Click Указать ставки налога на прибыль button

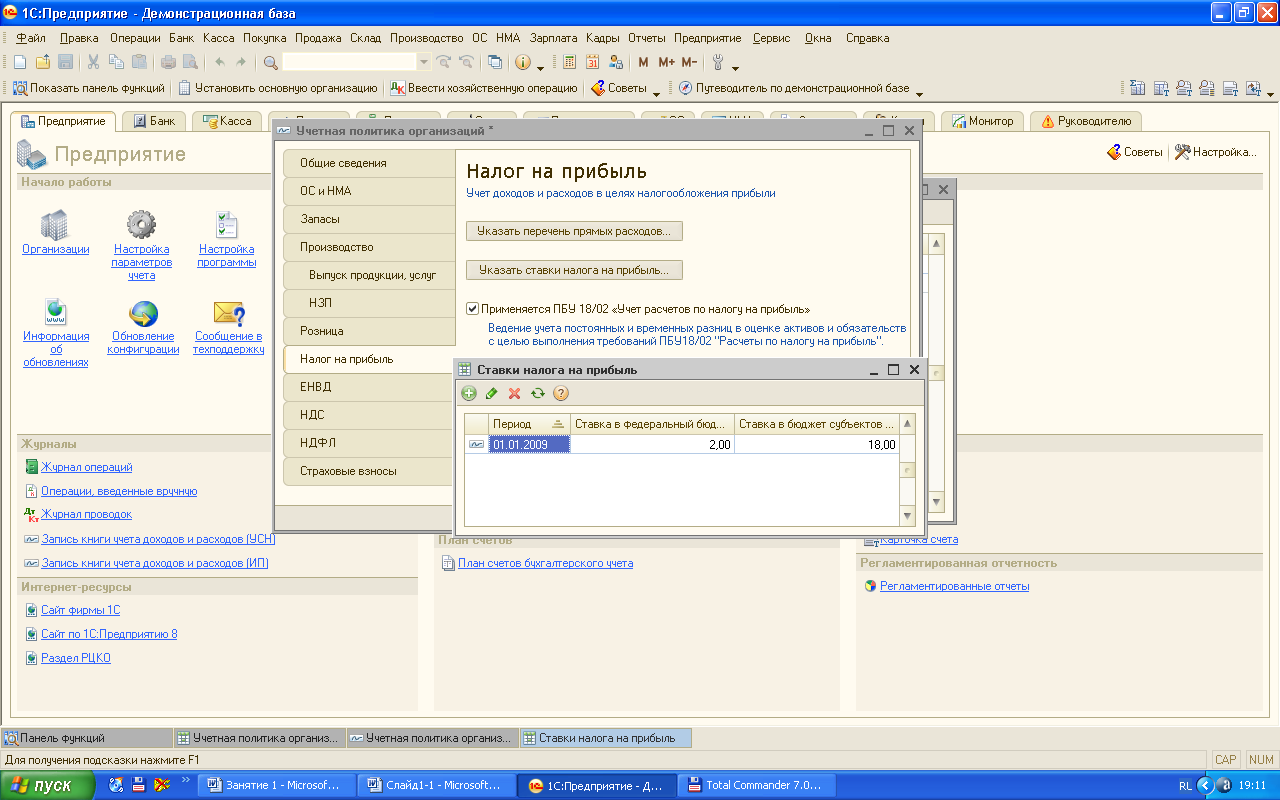574,270
